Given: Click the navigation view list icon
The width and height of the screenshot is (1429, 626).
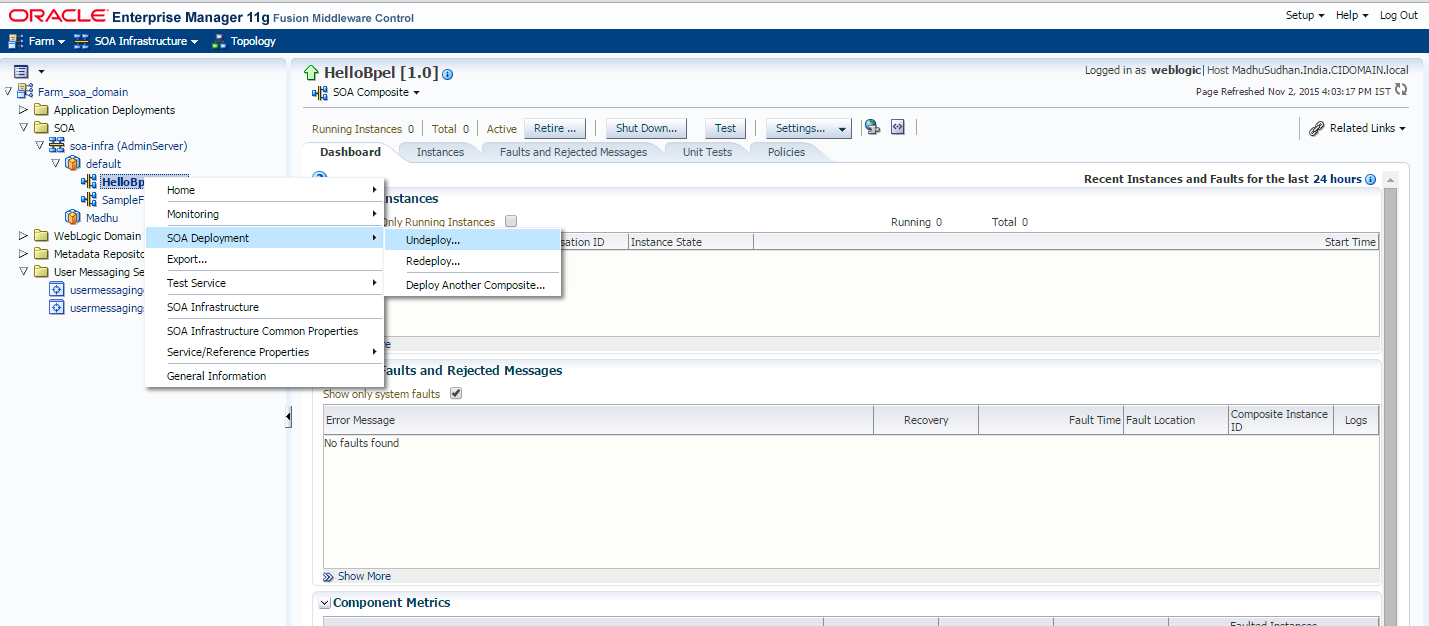Looking at the screenshot, I should click(21, 71).
